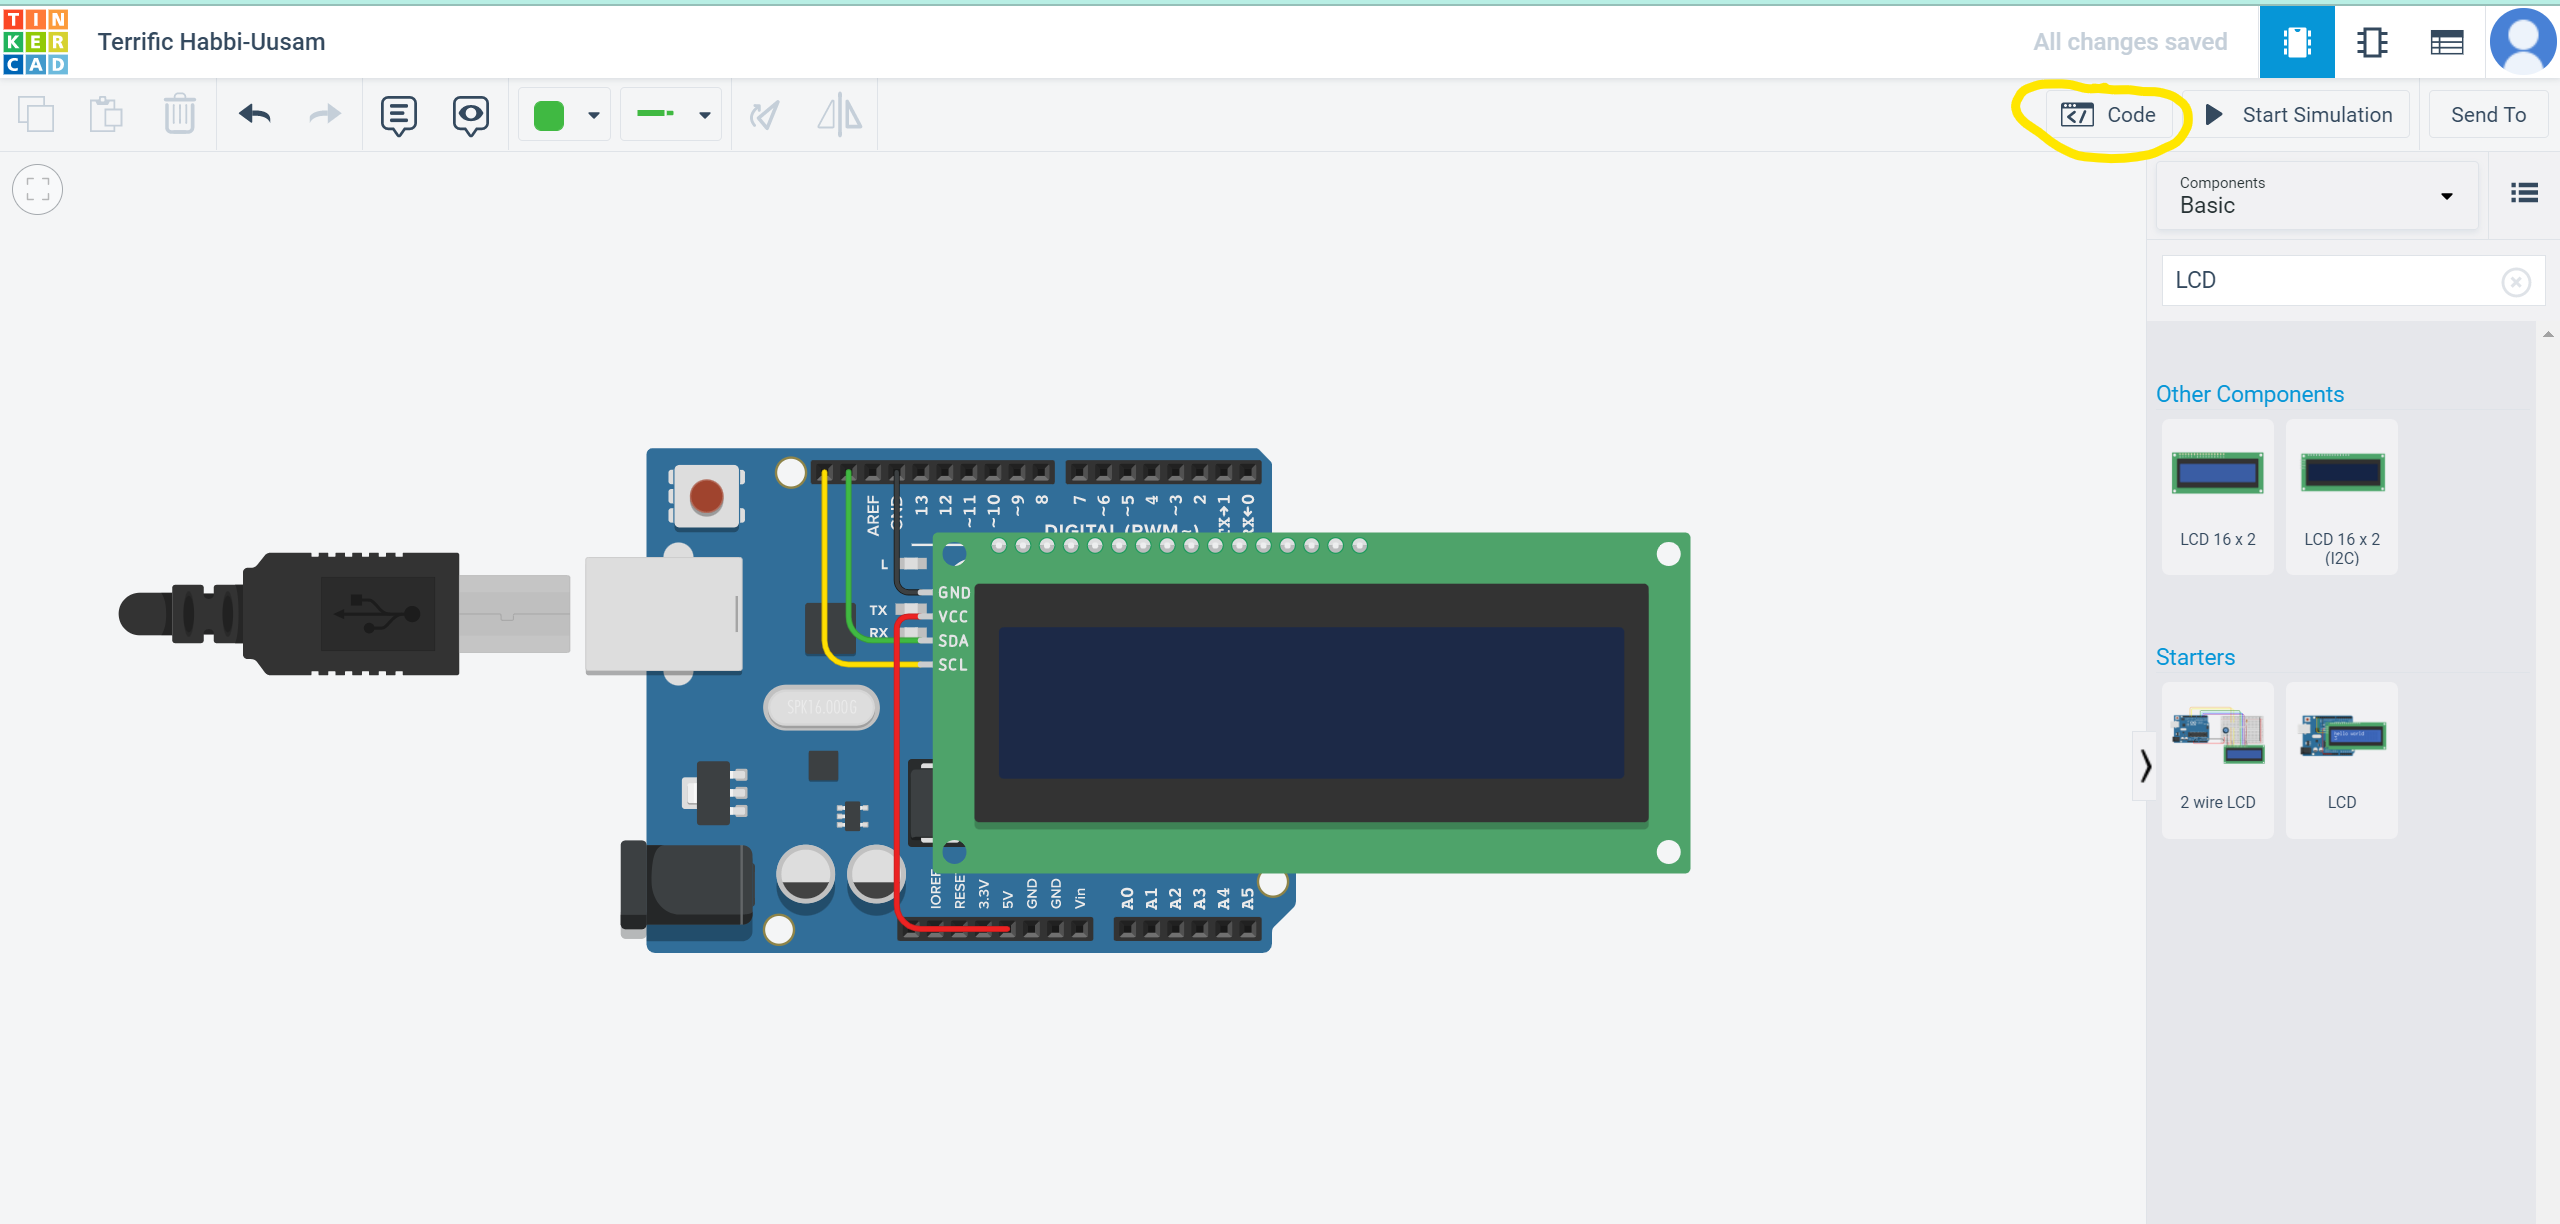Screen dimensions: 2560x1224
Task: Start Simulation of the circuit
Action: tap(2299, 115)
